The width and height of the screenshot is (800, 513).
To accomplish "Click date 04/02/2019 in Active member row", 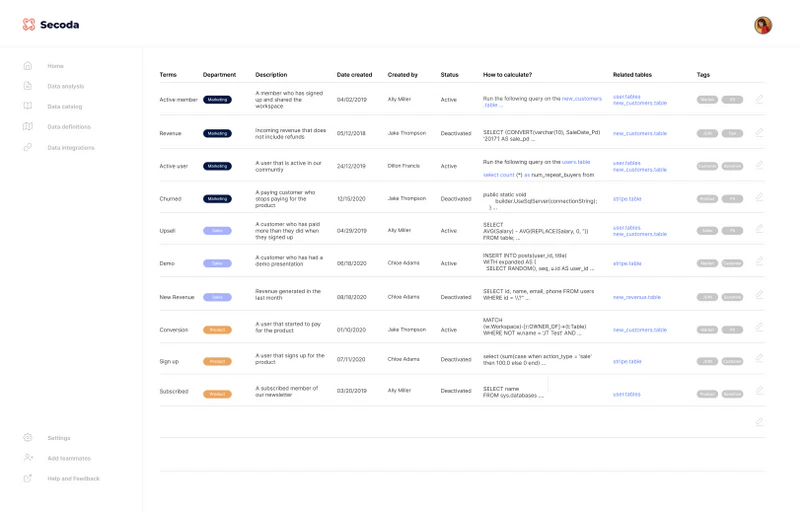I will coord(352,100).
